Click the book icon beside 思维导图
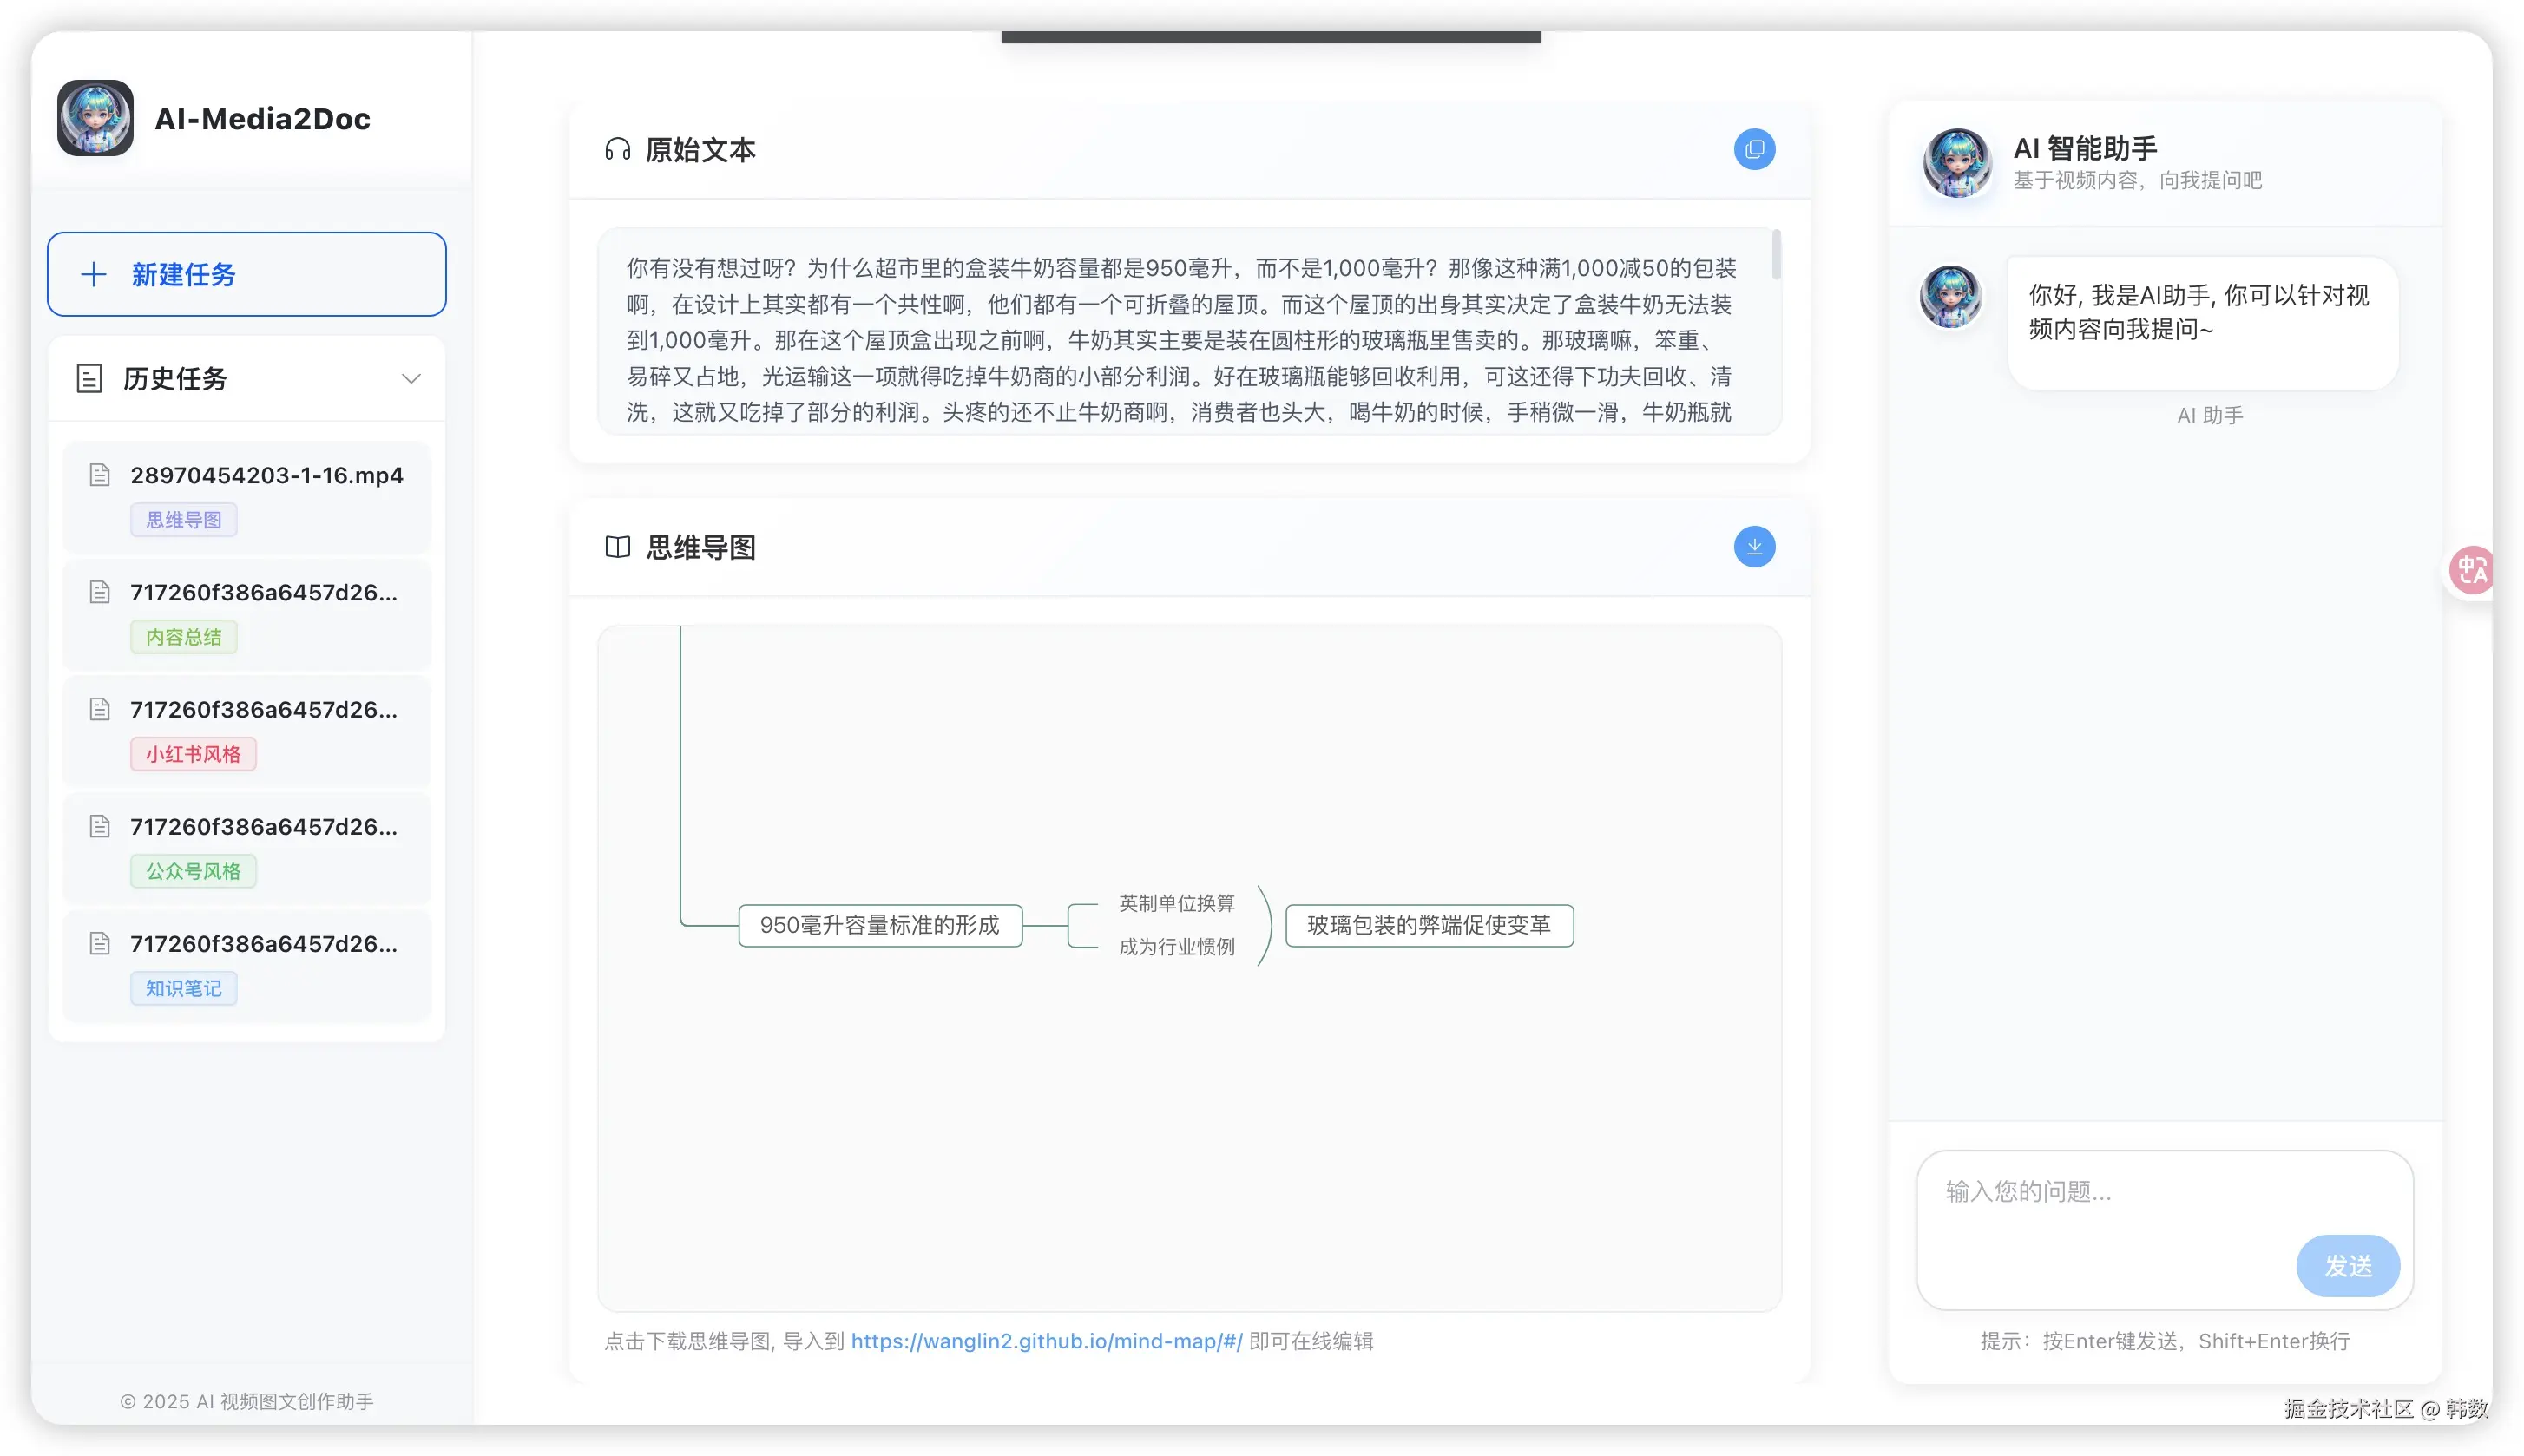This screenshot has height=1456, width=2524. [x=617, y=547]
